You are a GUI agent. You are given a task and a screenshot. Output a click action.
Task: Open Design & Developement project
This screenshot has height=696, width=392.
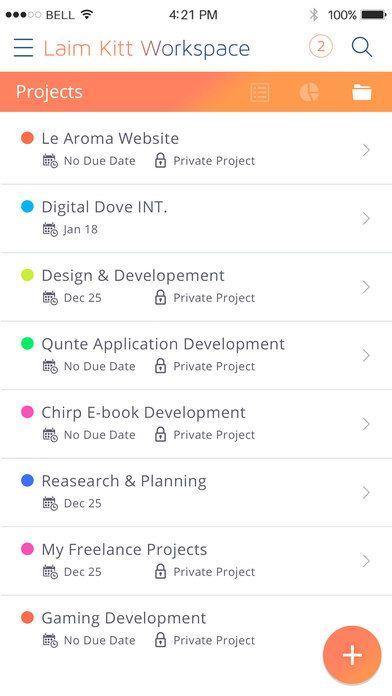(196, 287)
